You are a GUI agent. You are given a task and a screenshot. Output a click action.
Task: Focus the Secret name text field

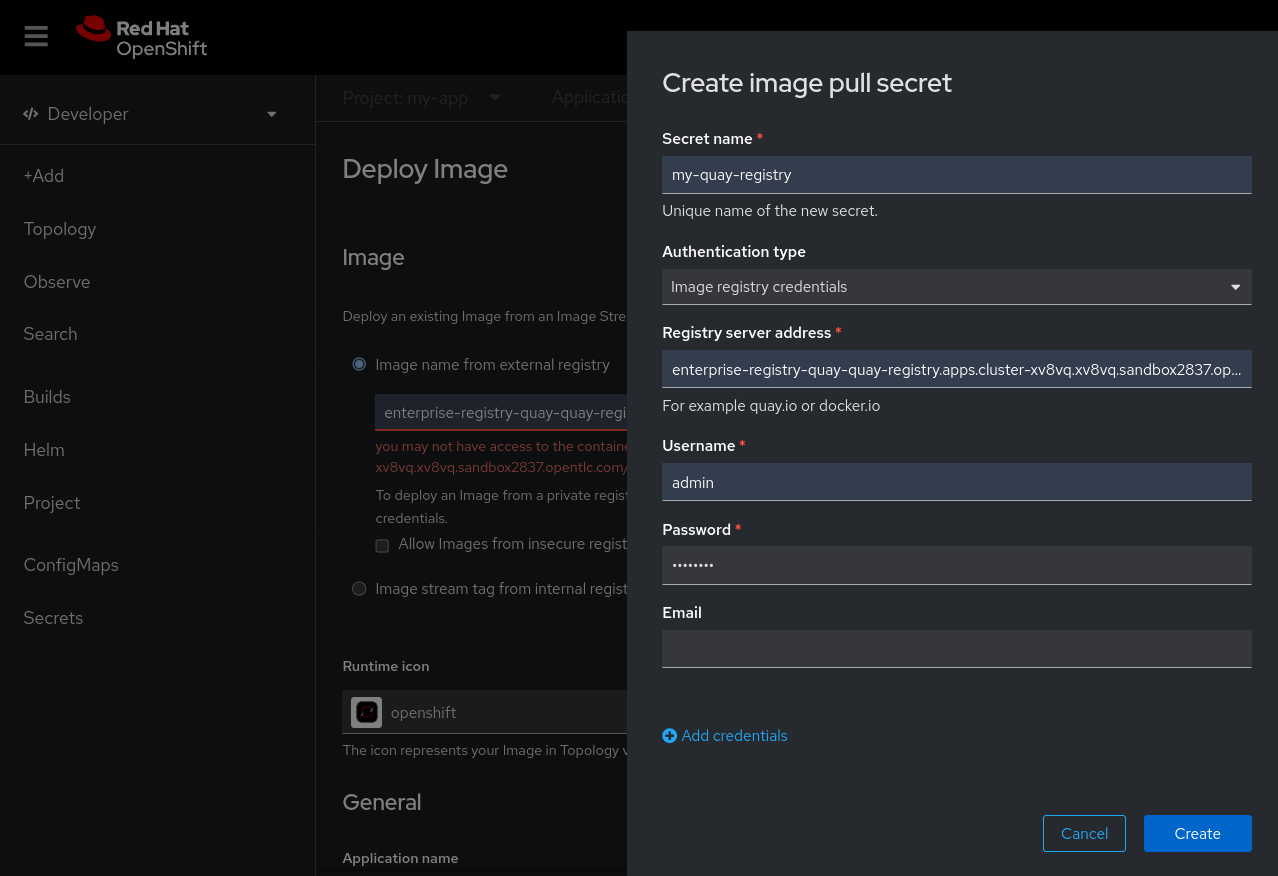956,175
